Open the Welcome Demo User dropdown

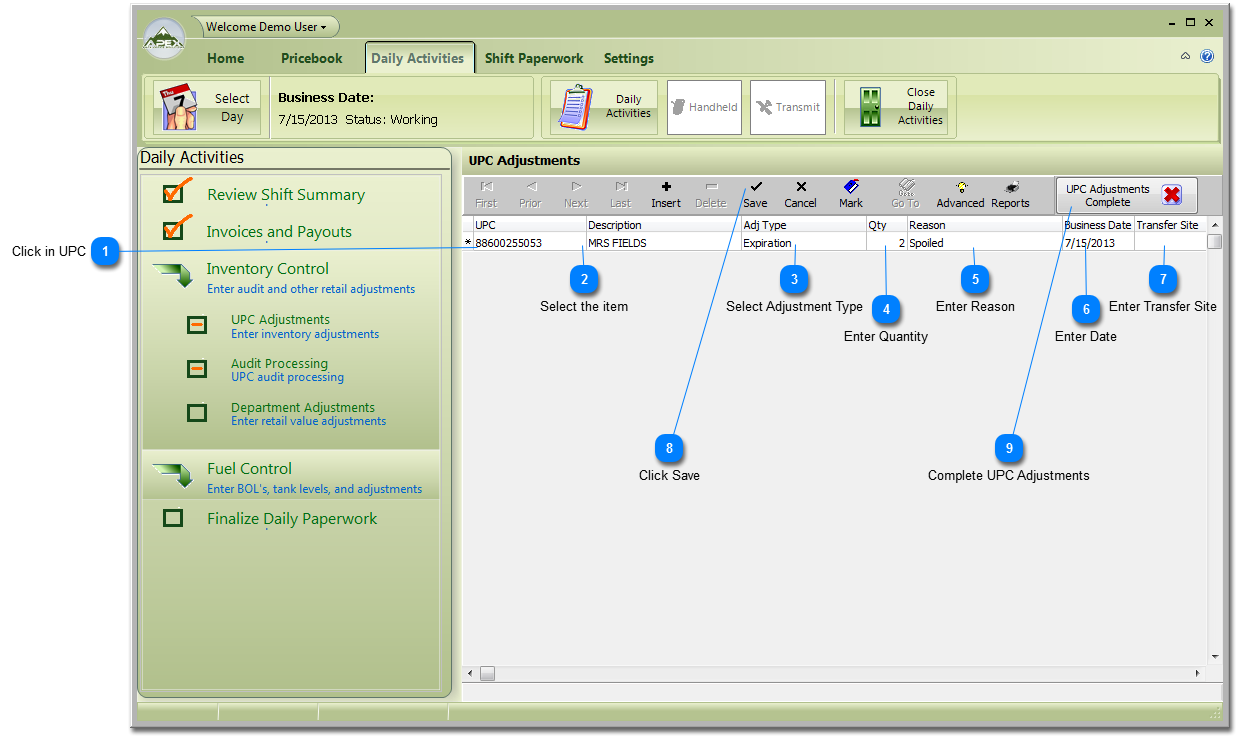click(x=265, y=27)
